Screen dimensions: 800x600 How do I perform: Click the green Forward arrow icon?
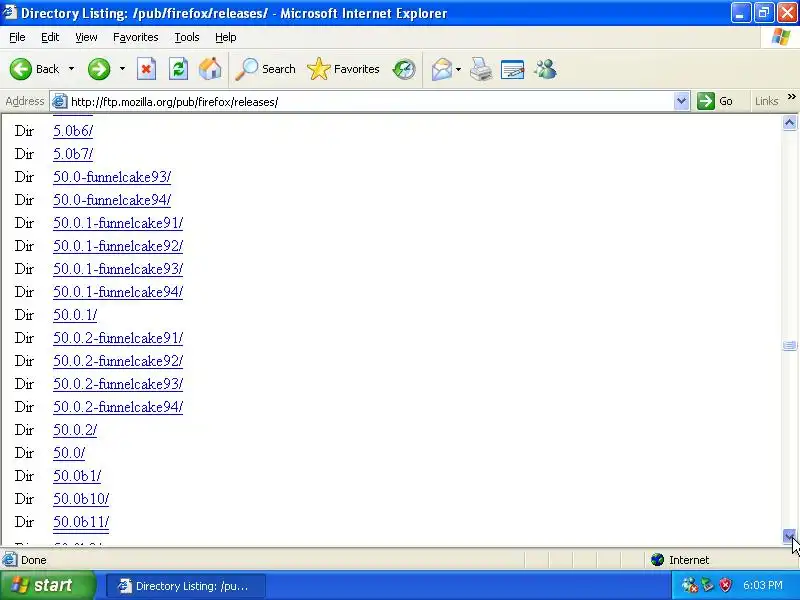[99, 69]
